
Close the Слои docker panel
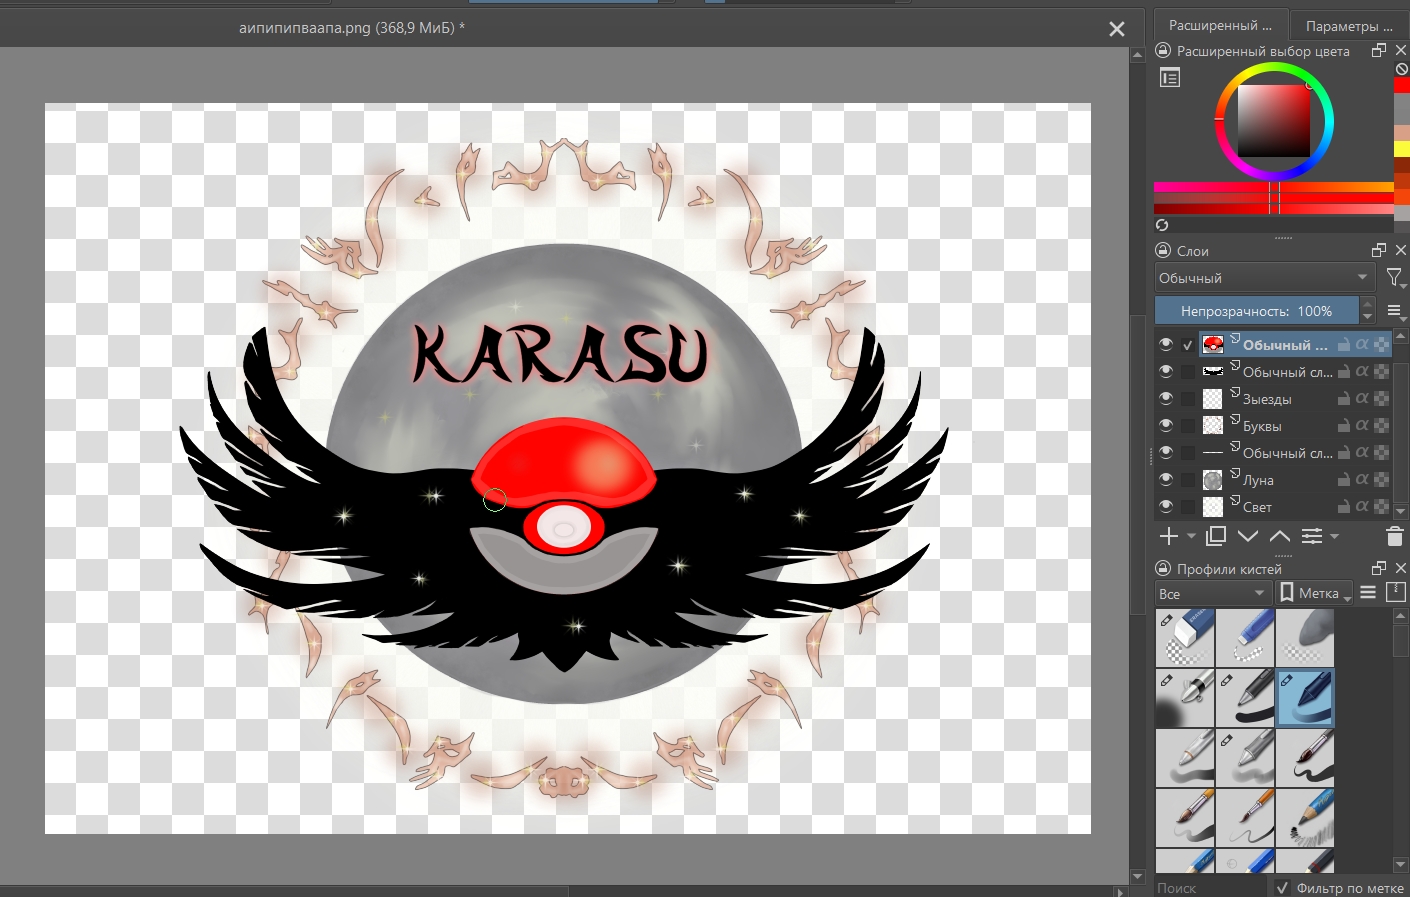click(1400, 250)
